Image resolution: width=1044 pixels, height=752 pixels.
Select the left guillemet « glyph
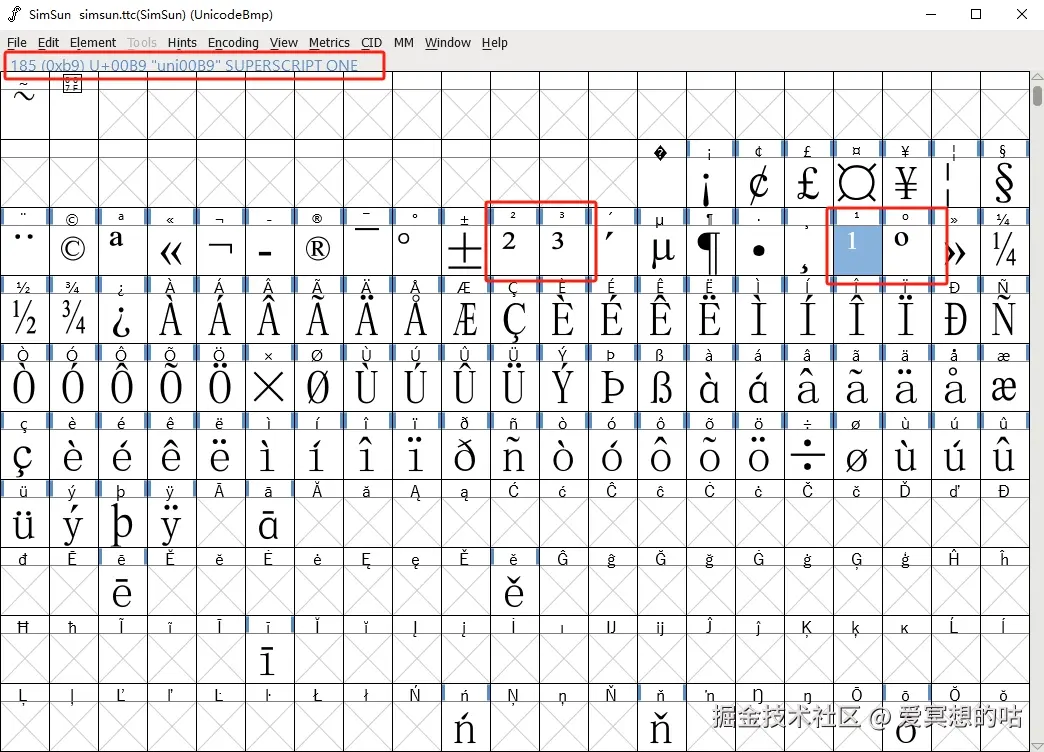coord(172,250)
